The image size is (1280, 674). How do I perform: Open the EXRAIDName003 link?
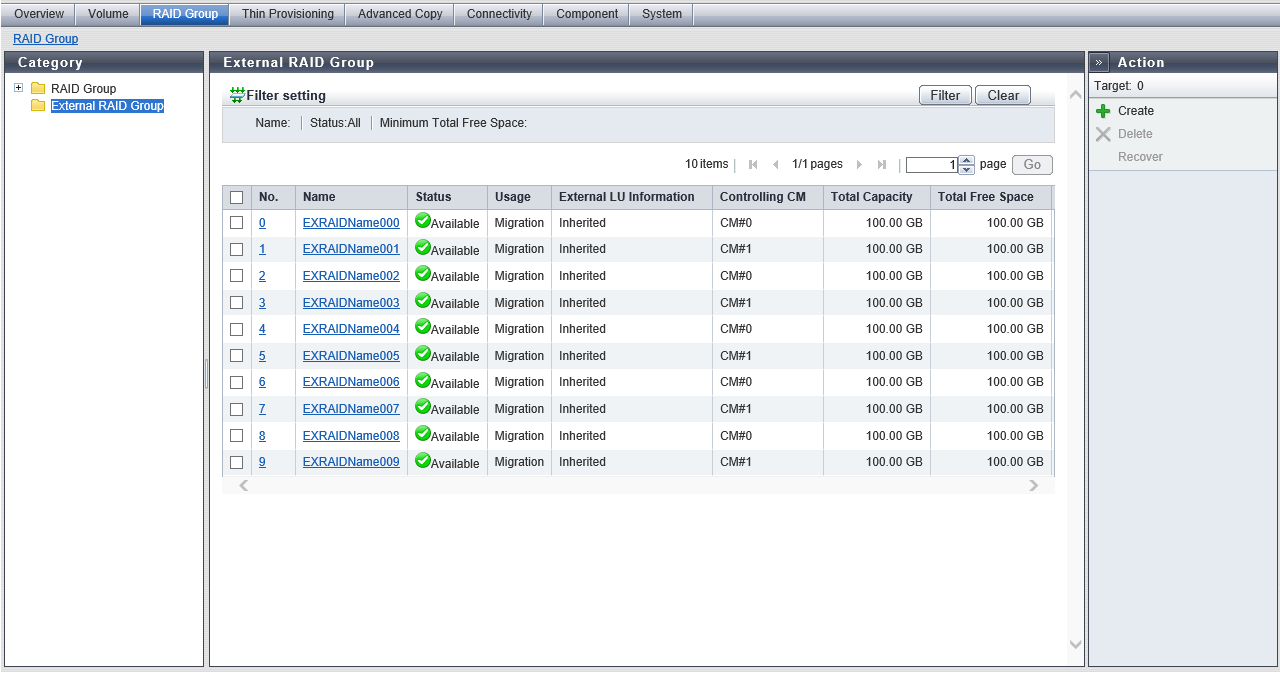click(351, 303)
